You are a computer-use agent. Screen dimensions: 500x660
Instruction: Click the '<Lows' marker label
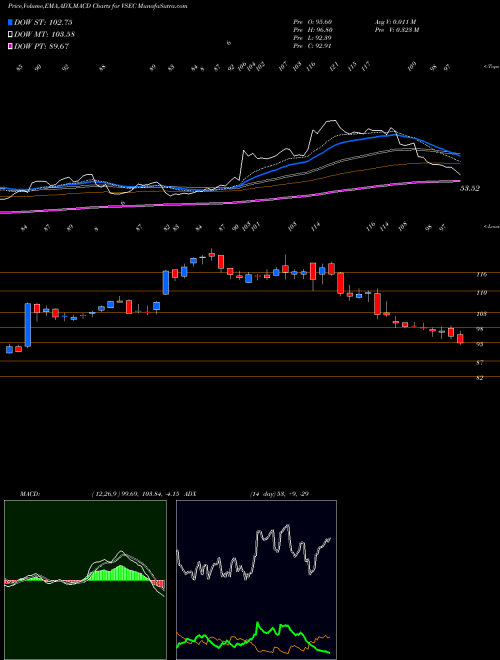coord(491,226)
